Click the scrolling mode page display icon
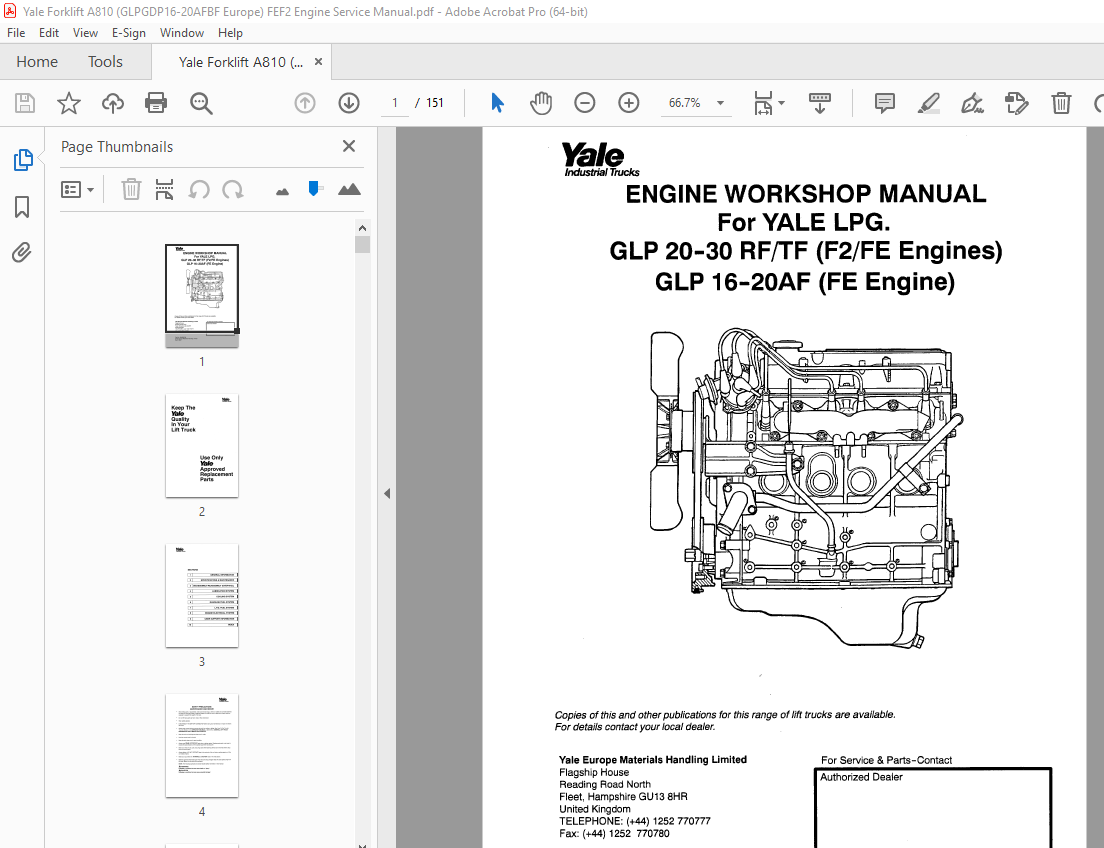 click(820, 104)
